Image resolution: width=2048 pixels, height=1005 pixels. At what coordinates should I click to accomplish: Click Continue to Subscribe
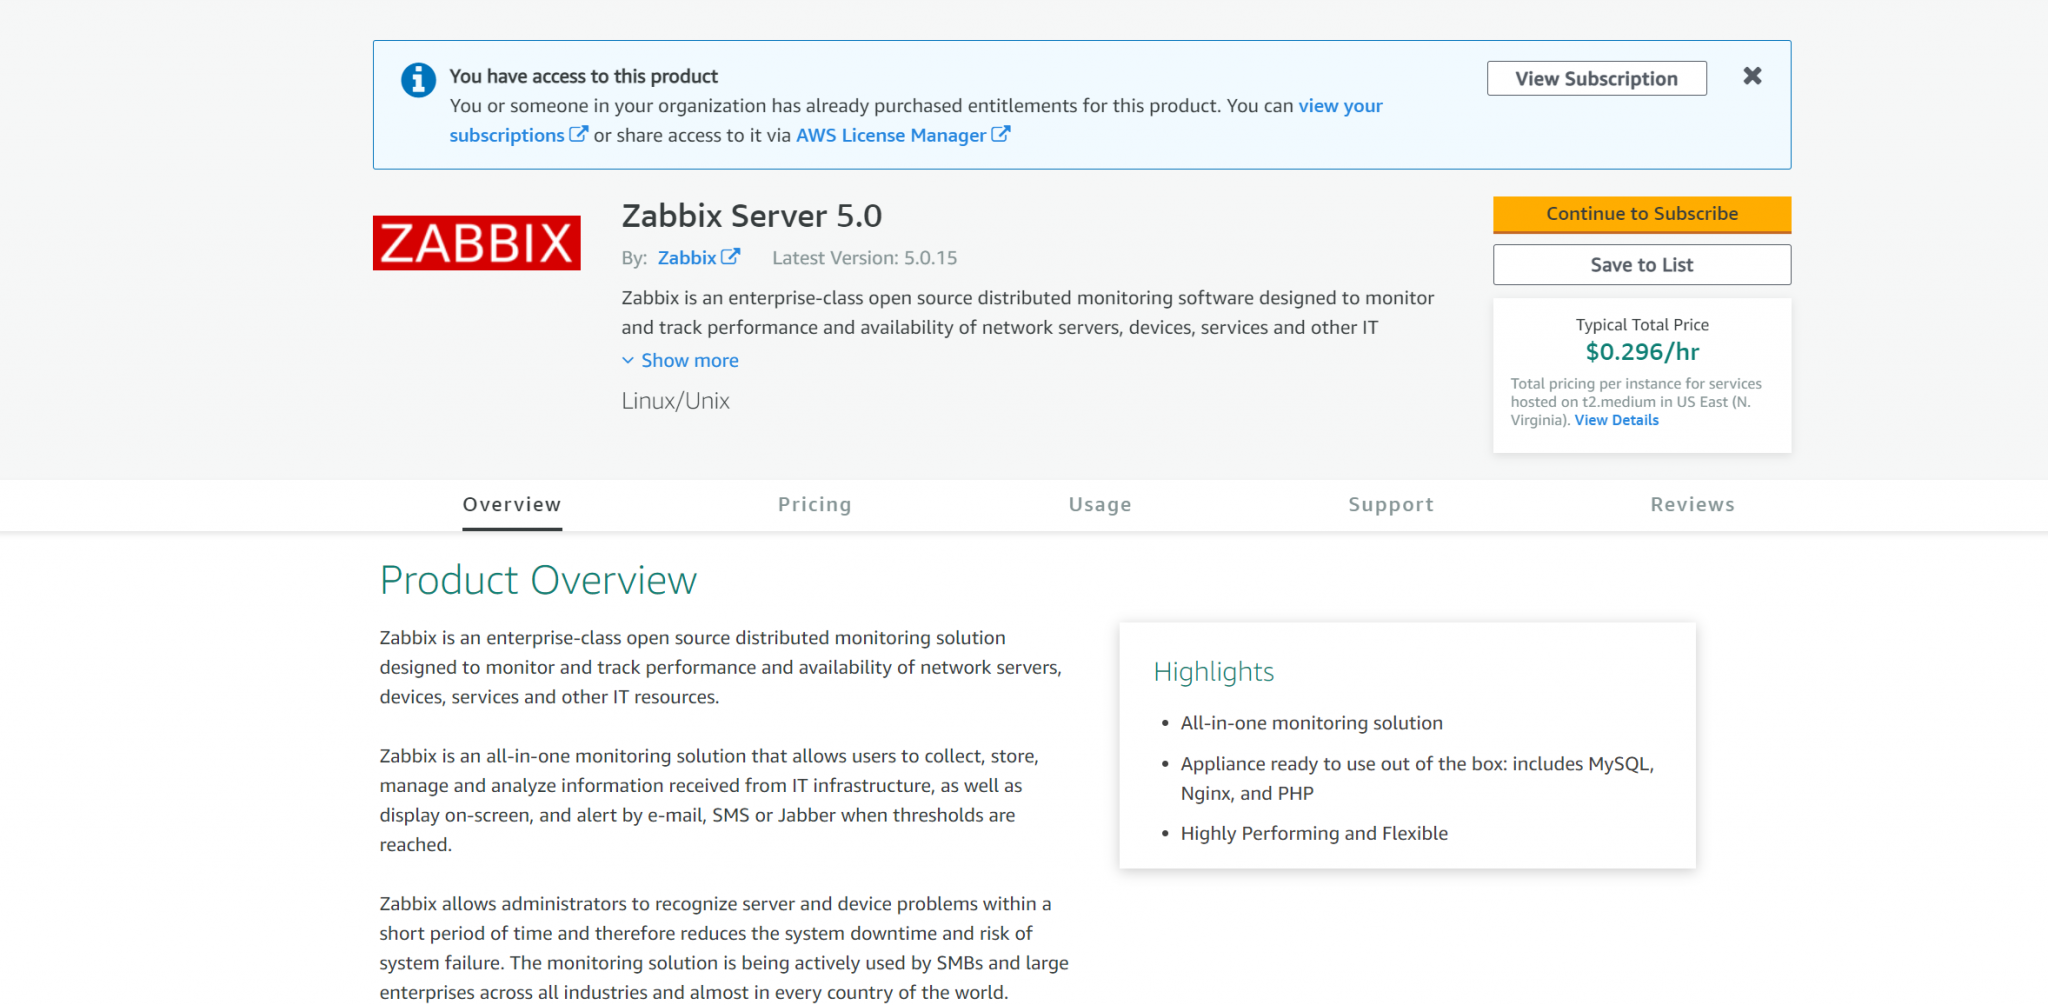click(1641, 214)
